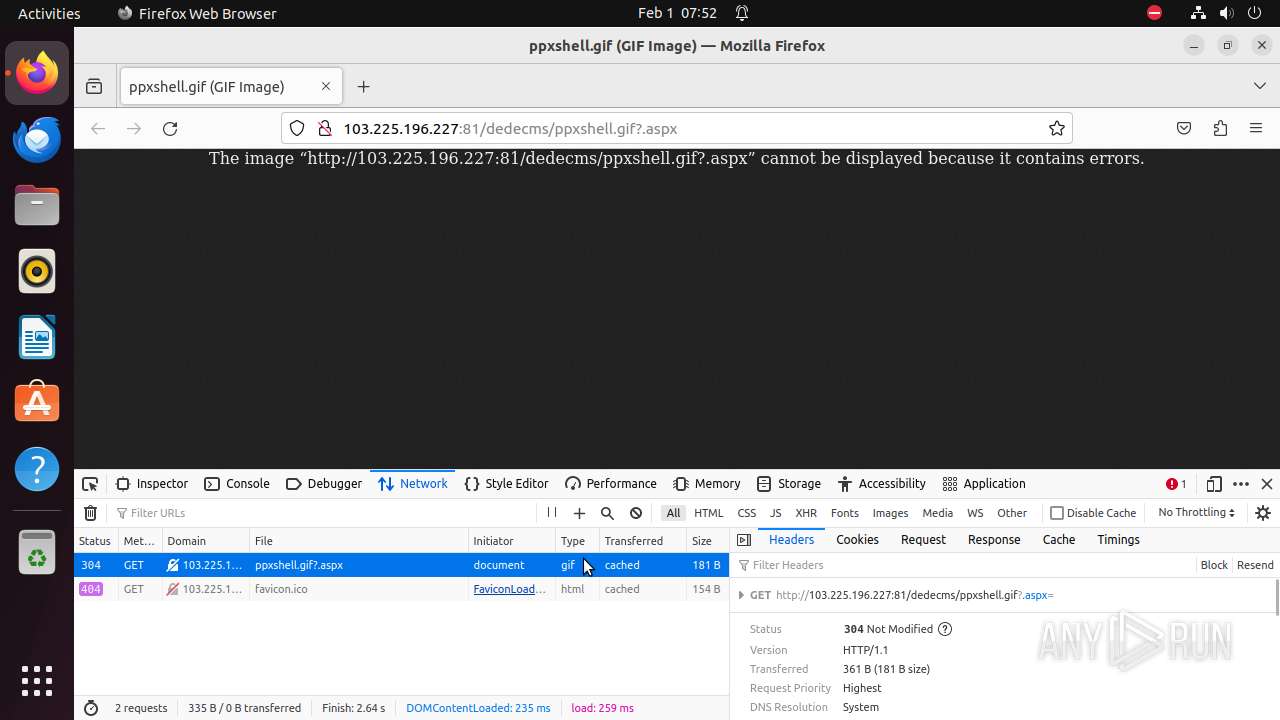Filter requests by WS

975,513
